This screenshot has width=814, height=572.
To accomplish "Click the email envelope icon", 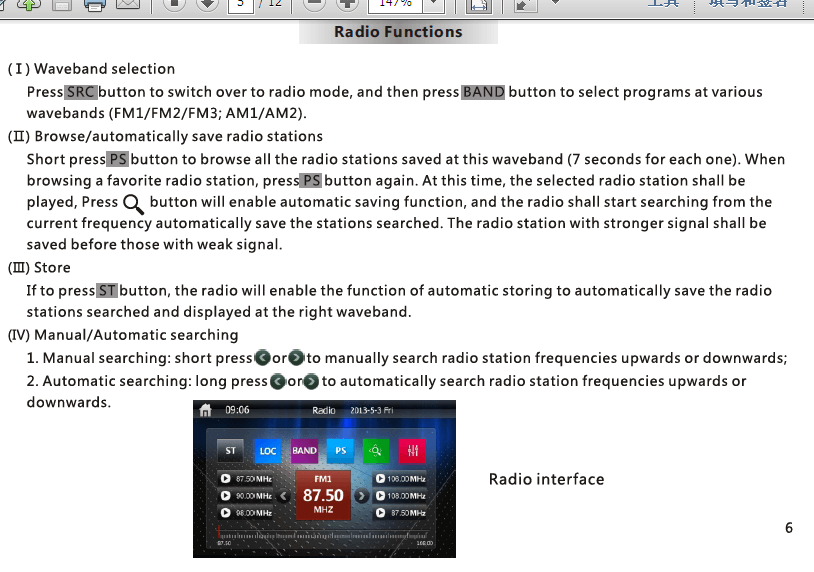I will (x=127, y=5).
